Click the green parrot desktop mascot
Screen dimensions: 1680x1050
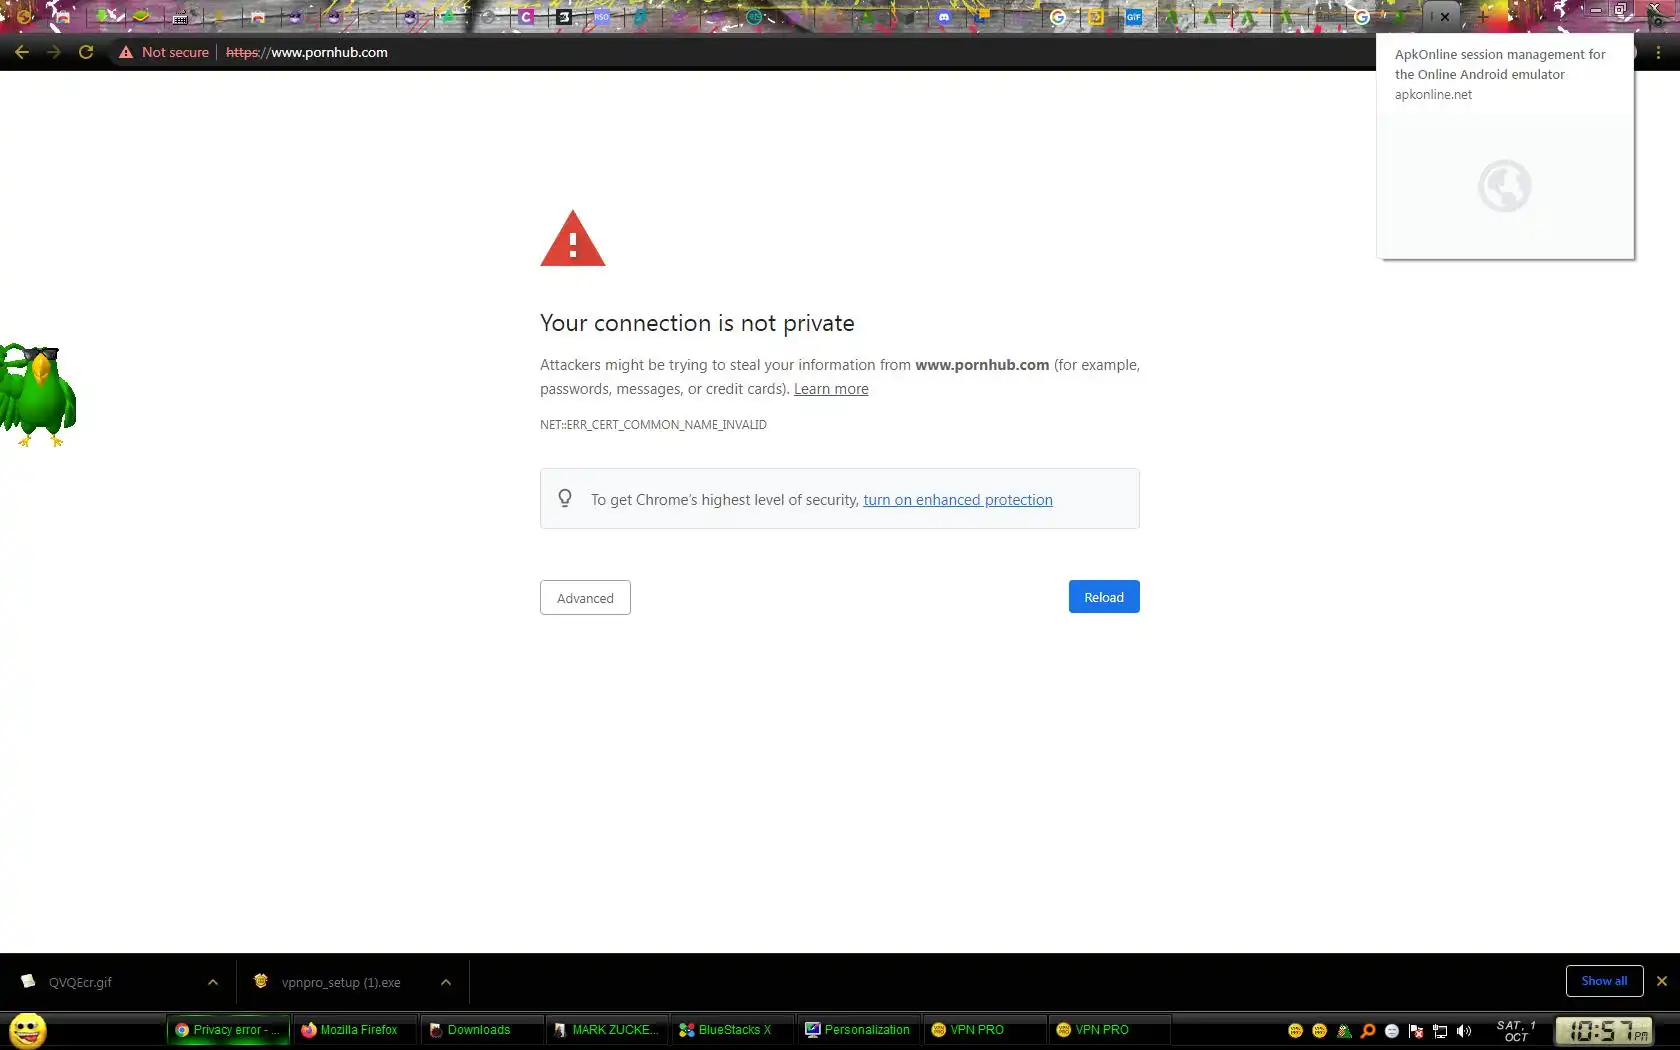(x=38, y=395)
